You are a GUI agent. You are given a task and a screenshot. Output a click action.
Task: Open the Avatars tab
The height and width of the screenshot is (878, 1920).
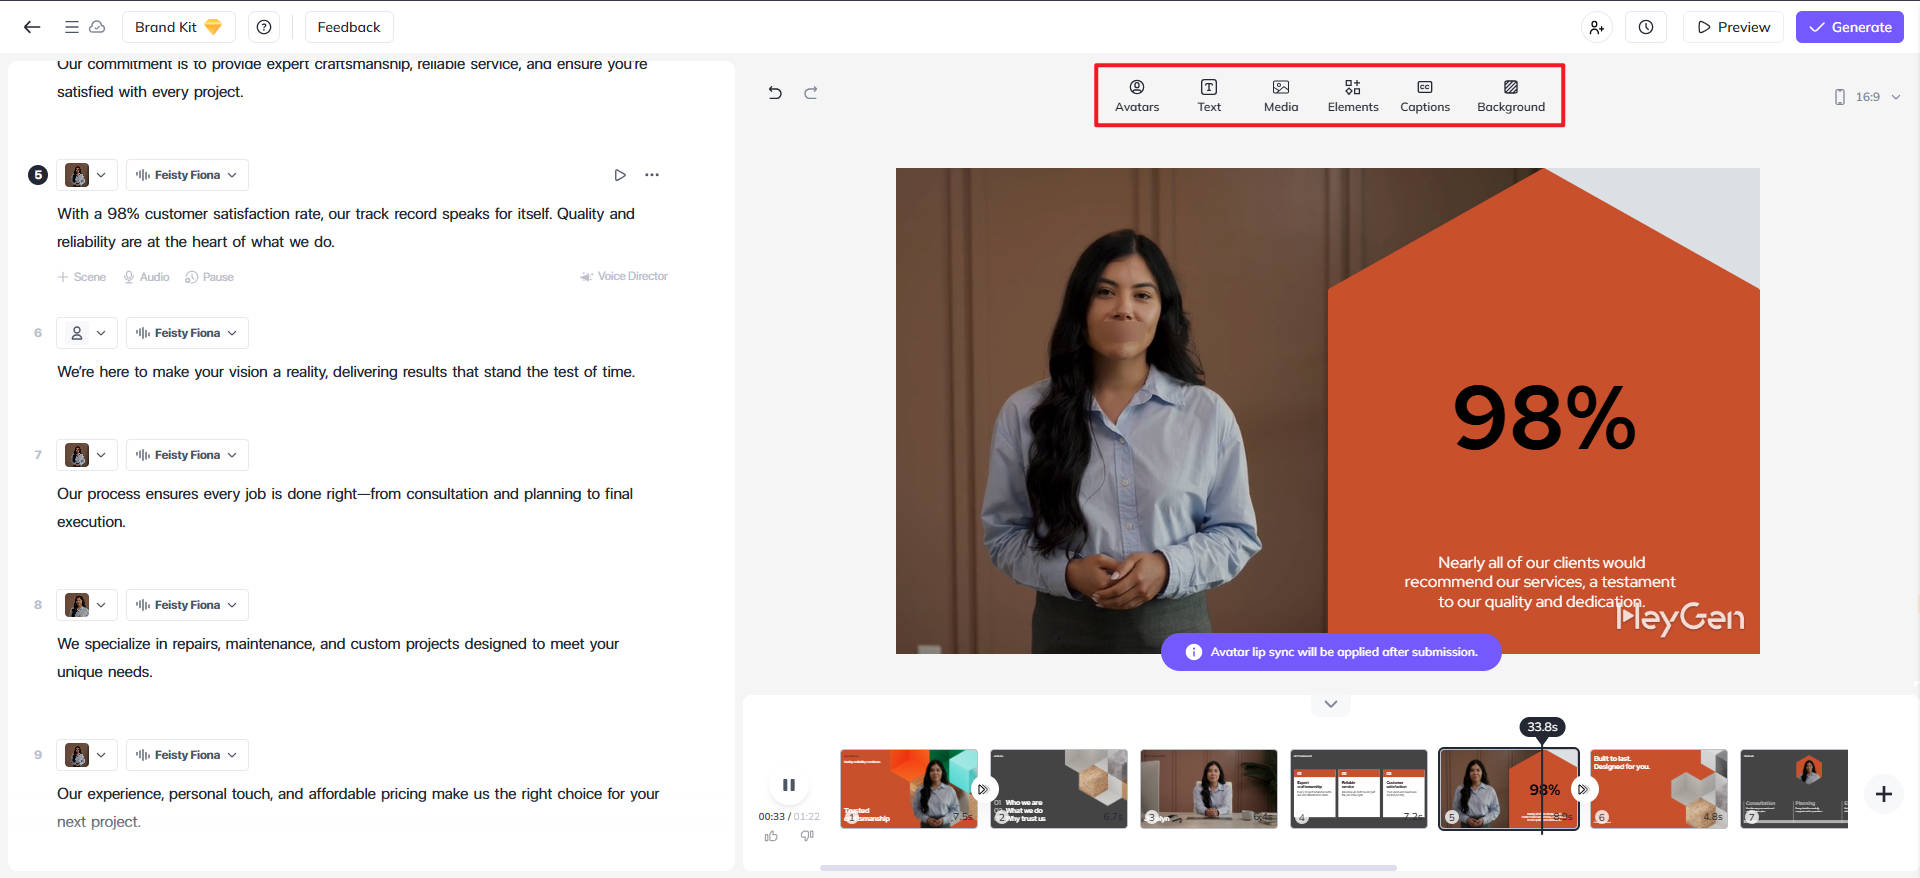tap(1137, 96)
